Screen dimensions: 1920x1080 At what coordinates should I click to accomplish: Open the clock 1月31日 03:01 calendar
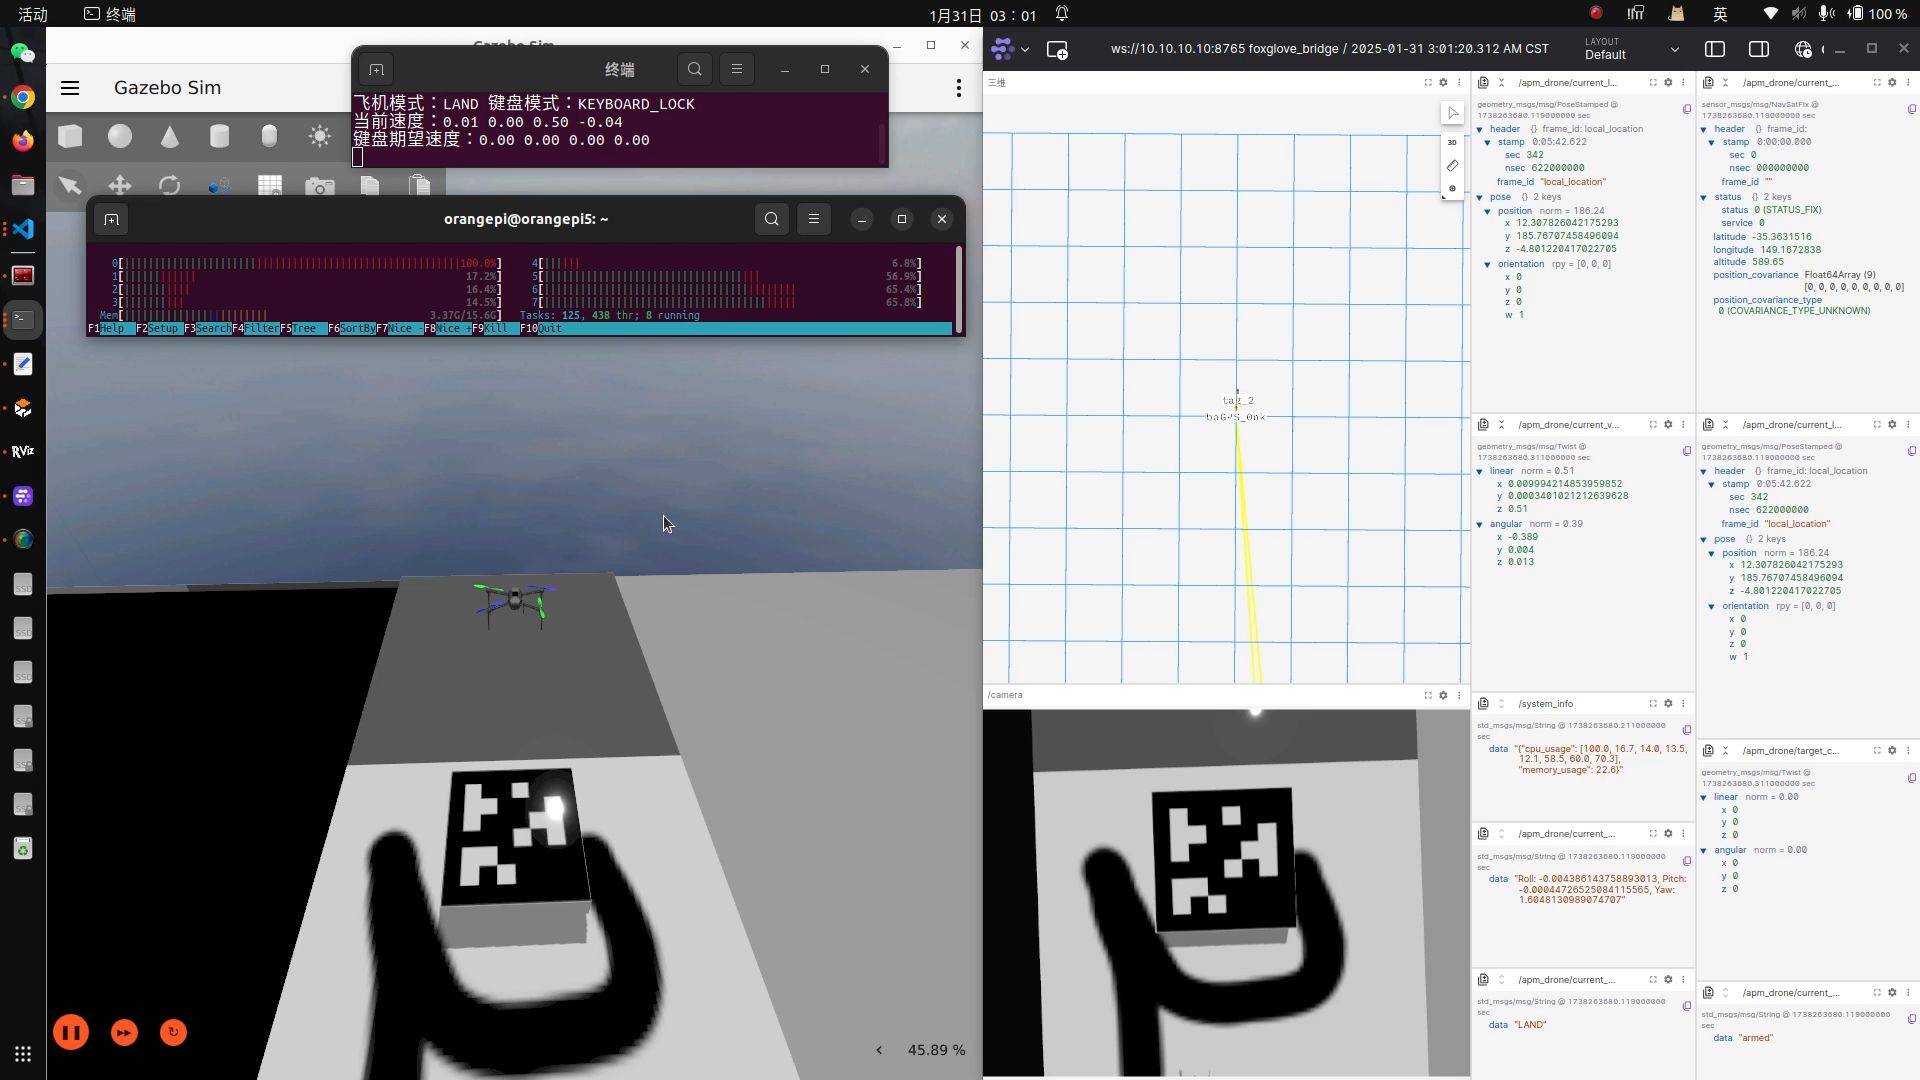[982, 15]
